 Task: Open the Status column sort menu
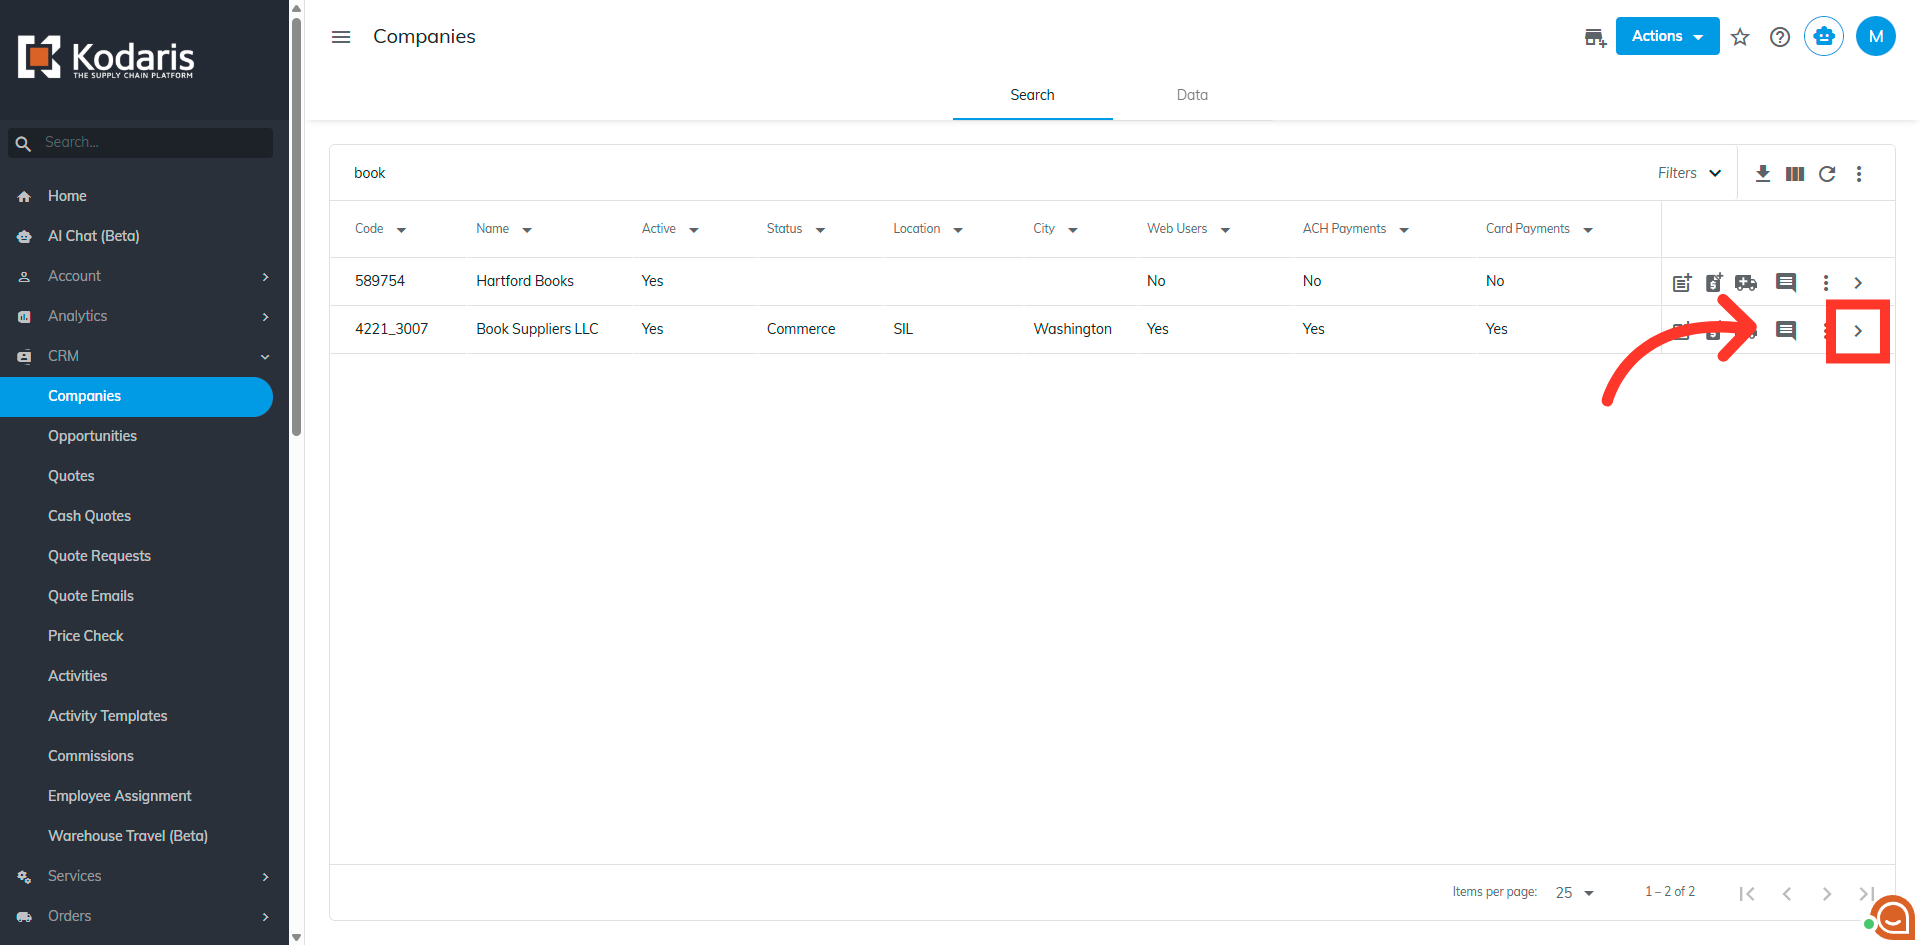point(820,230)
